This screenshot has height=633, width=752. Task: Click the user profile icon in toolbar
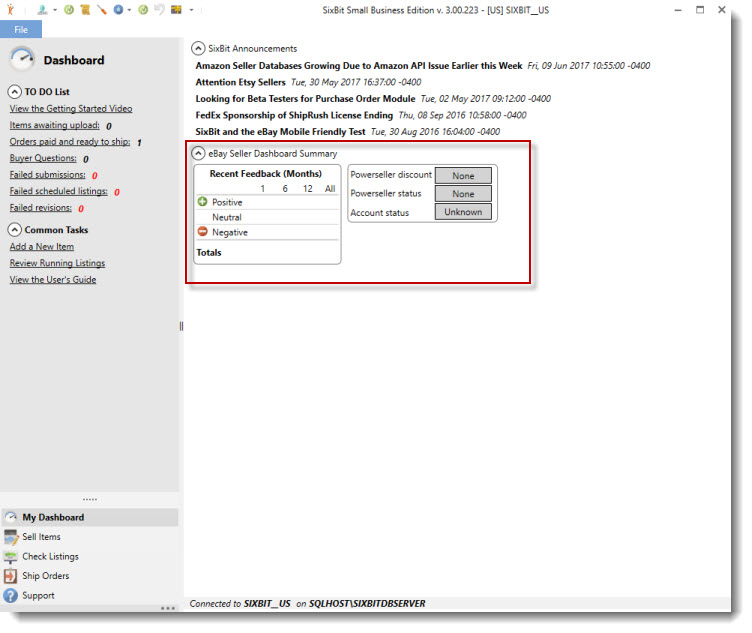[42, 9]
